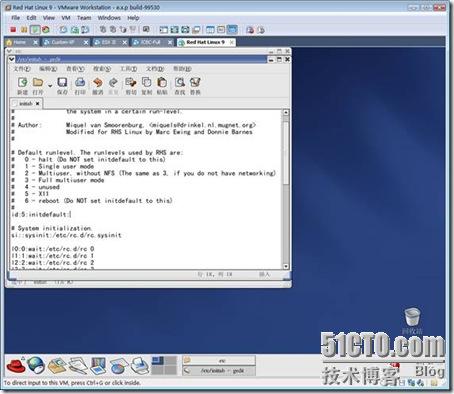Open the VMware Help menu
The height and width of the screenshot is (394, 454).
(x=133, y=18)
